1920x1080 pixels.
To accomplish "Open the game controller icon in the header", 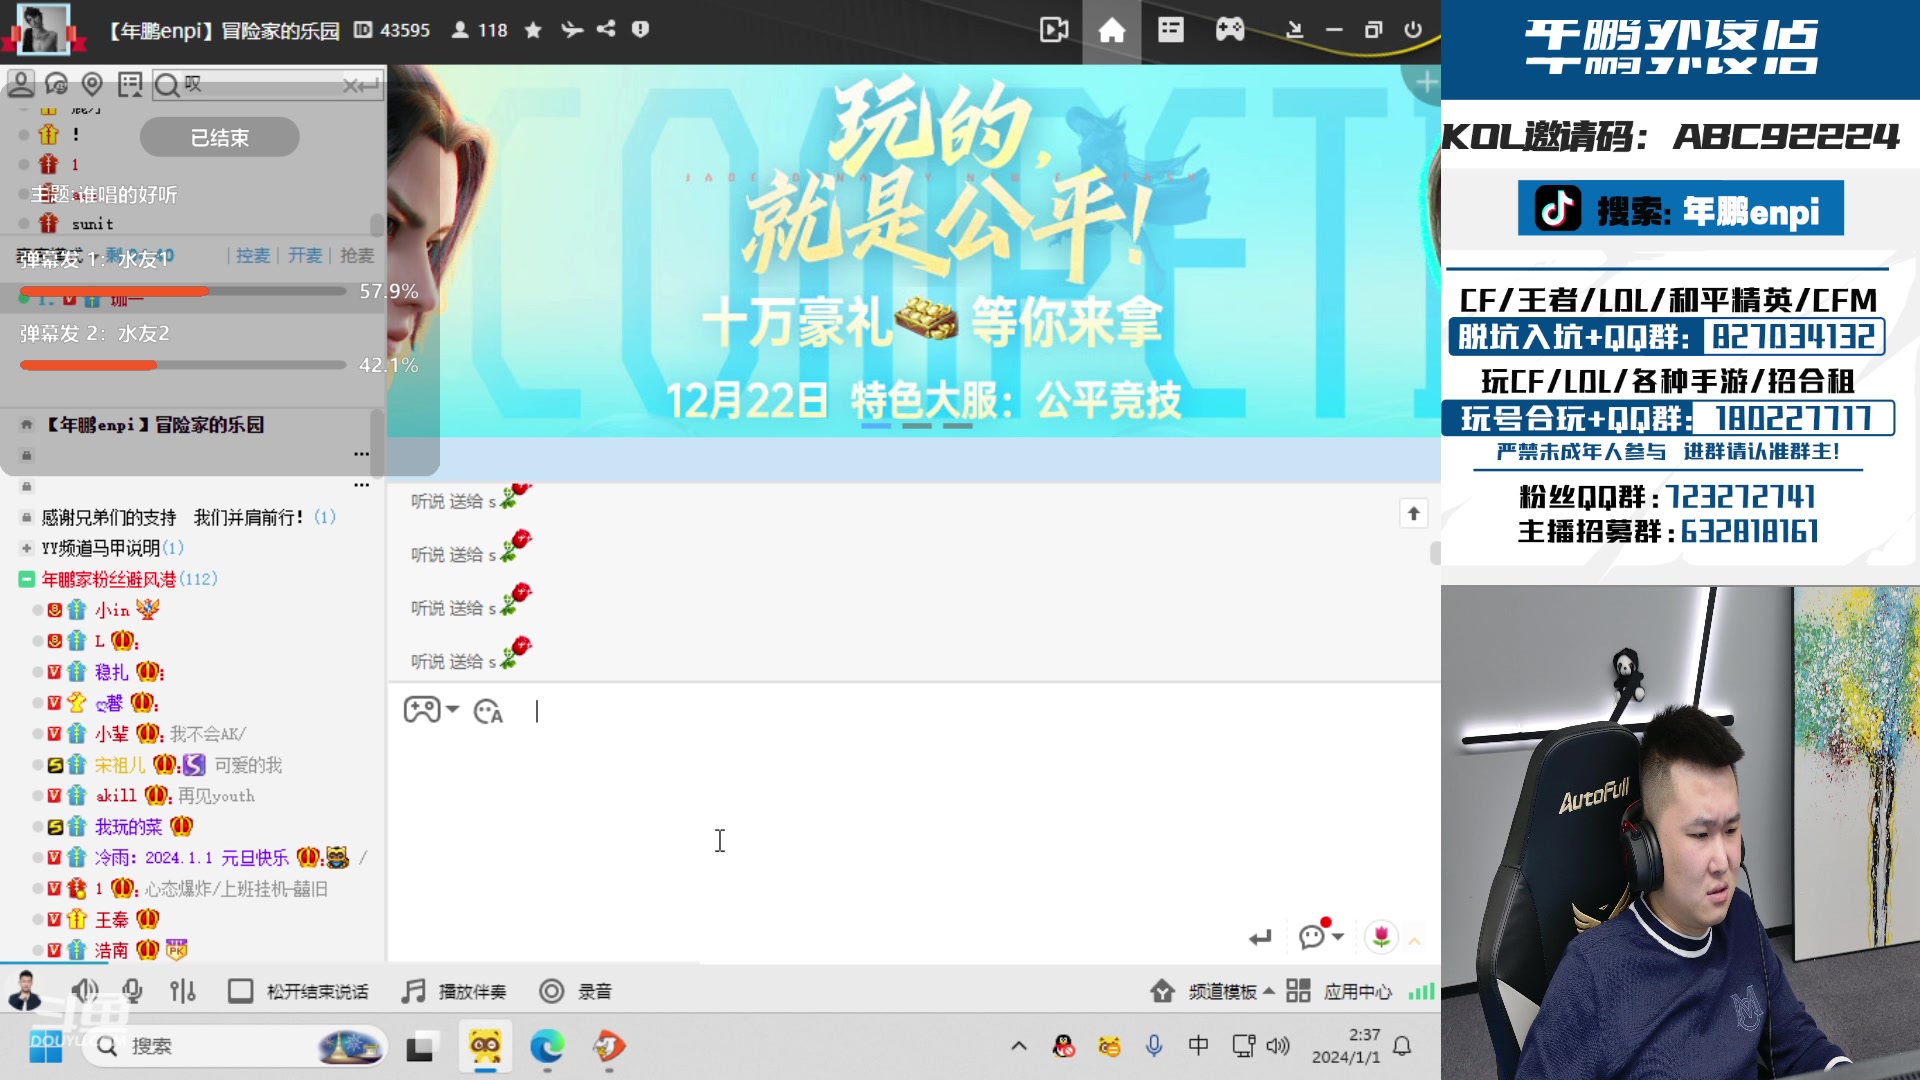I will pyautogui.click(x=1229, y=30).
